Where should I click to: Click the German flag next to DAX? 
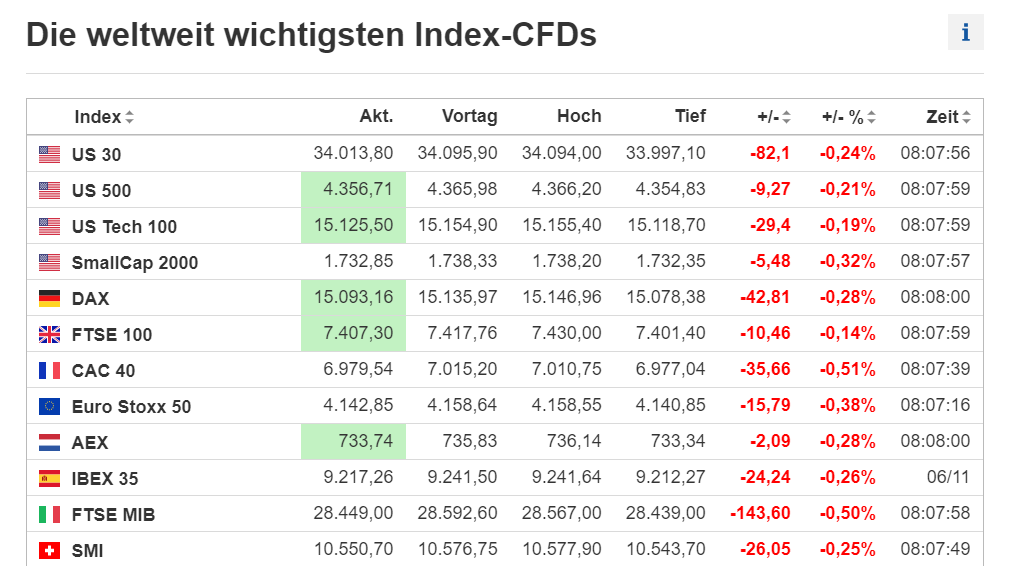49,298
